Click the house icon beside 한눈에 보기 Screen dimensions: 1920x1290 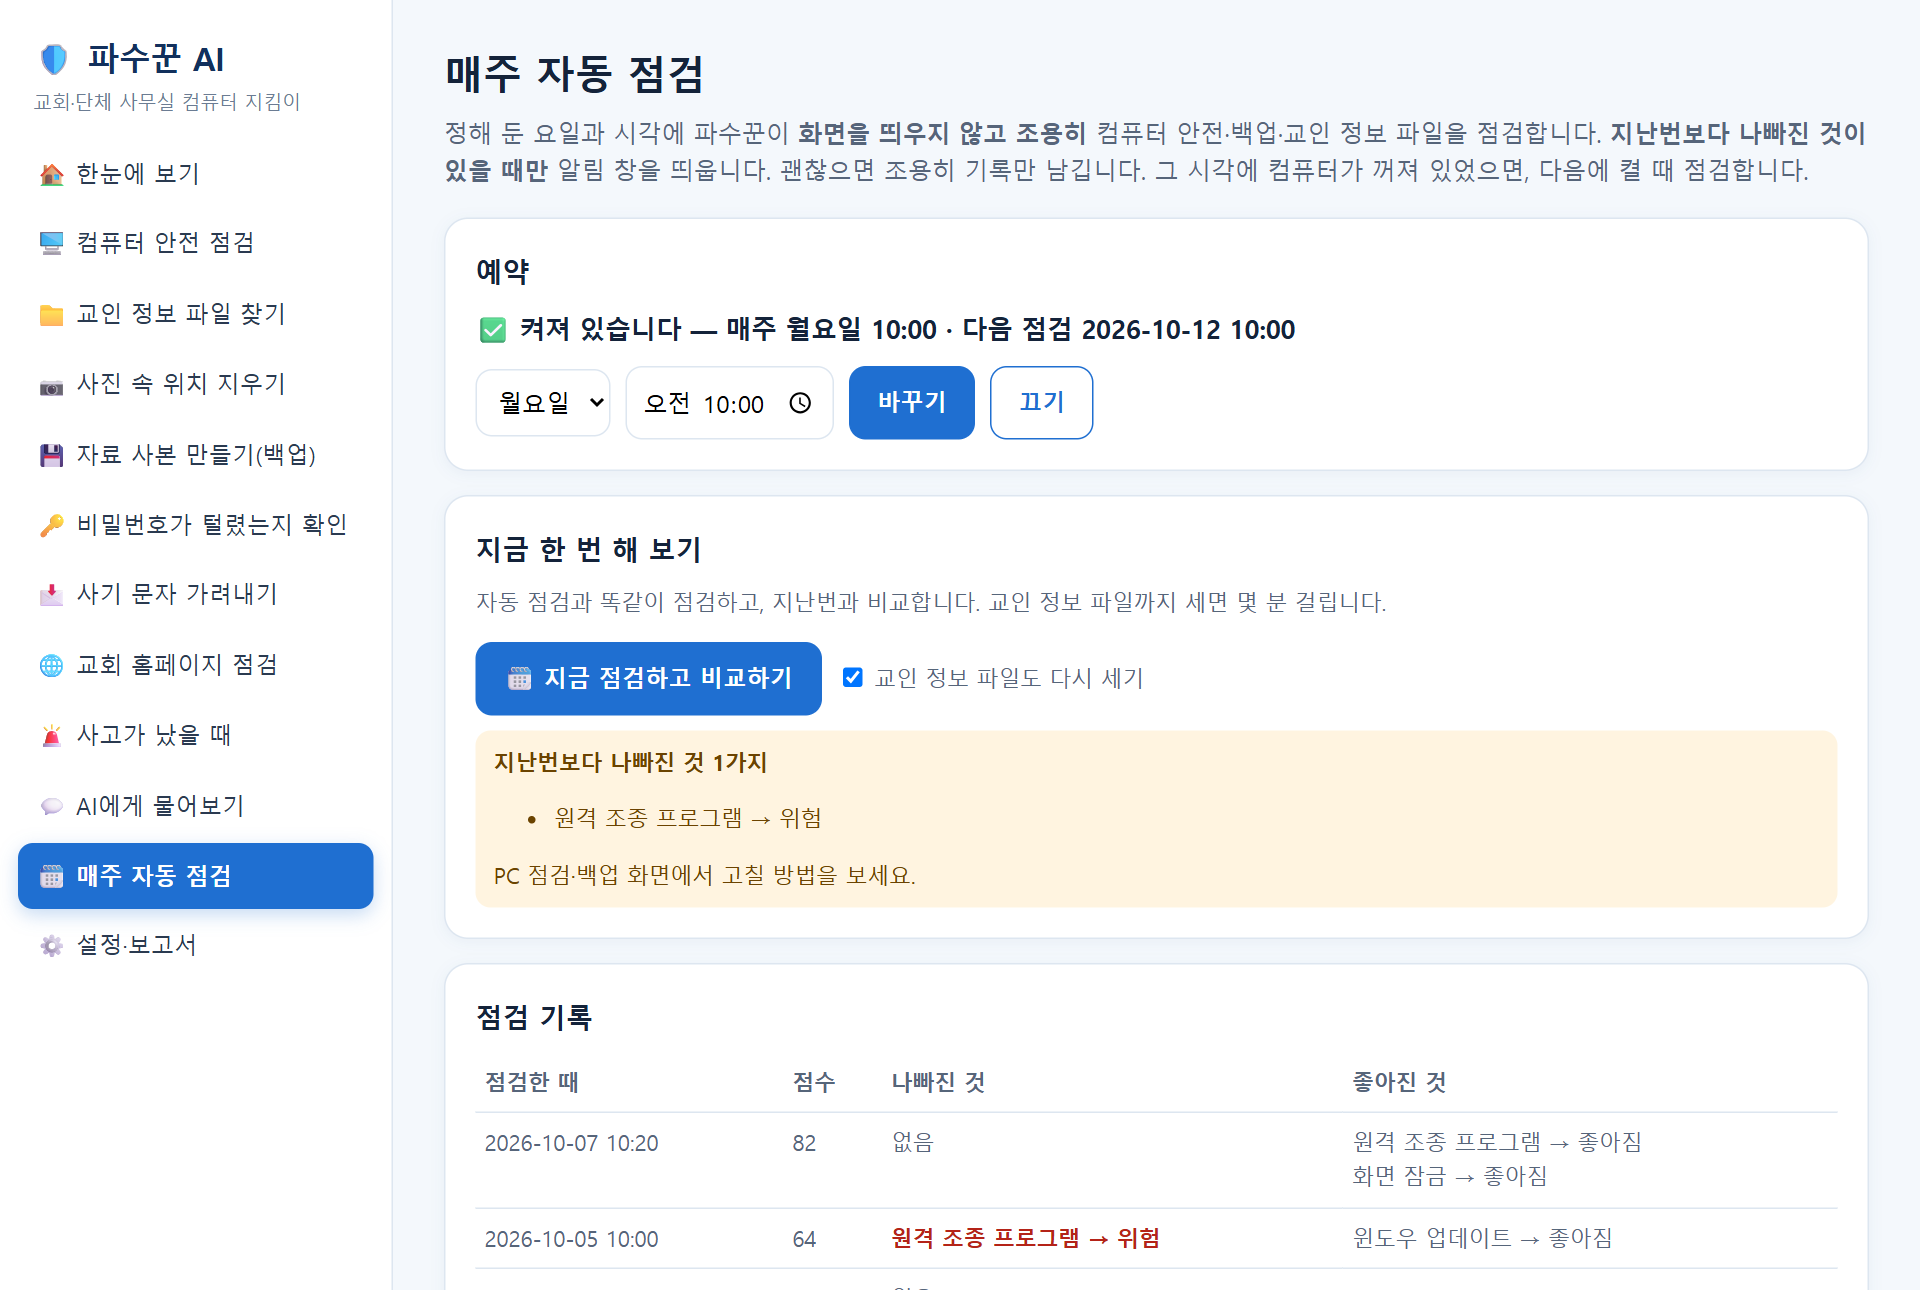(x=51, y=174)
